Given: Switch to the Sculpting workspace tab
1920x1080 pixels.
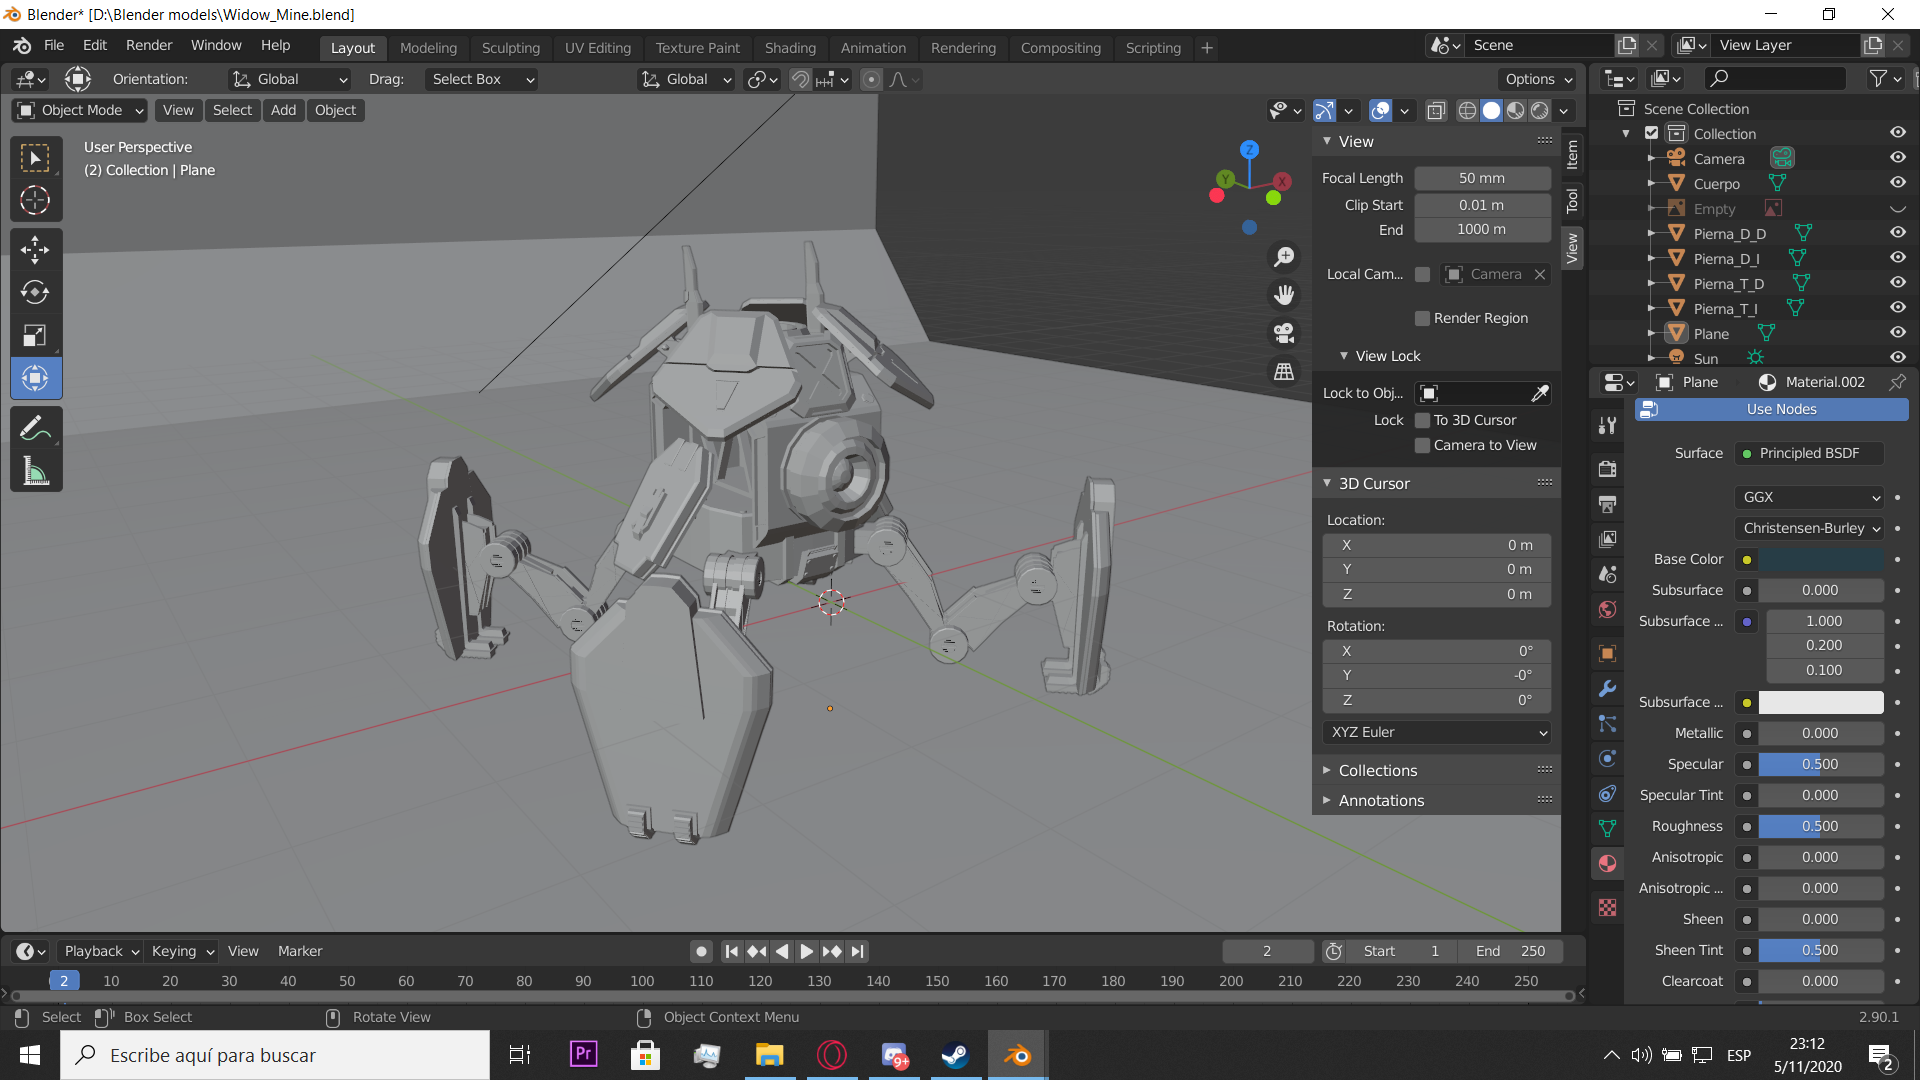Looking at the screenshot, I should (510, 48).
